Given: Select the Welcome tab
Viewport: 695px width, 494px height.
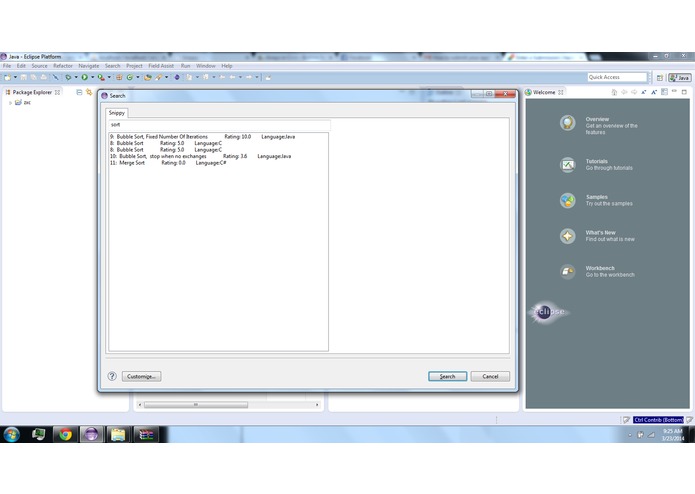Looking at the screenshot, I should [x=544, y=92].
